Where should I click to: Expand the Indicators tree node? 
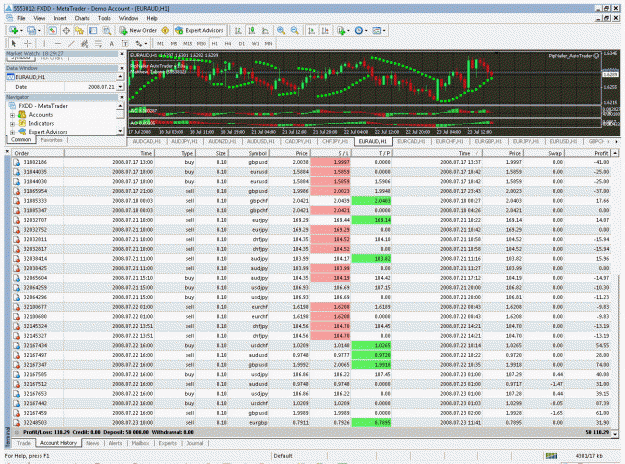(x=12, y=124)
